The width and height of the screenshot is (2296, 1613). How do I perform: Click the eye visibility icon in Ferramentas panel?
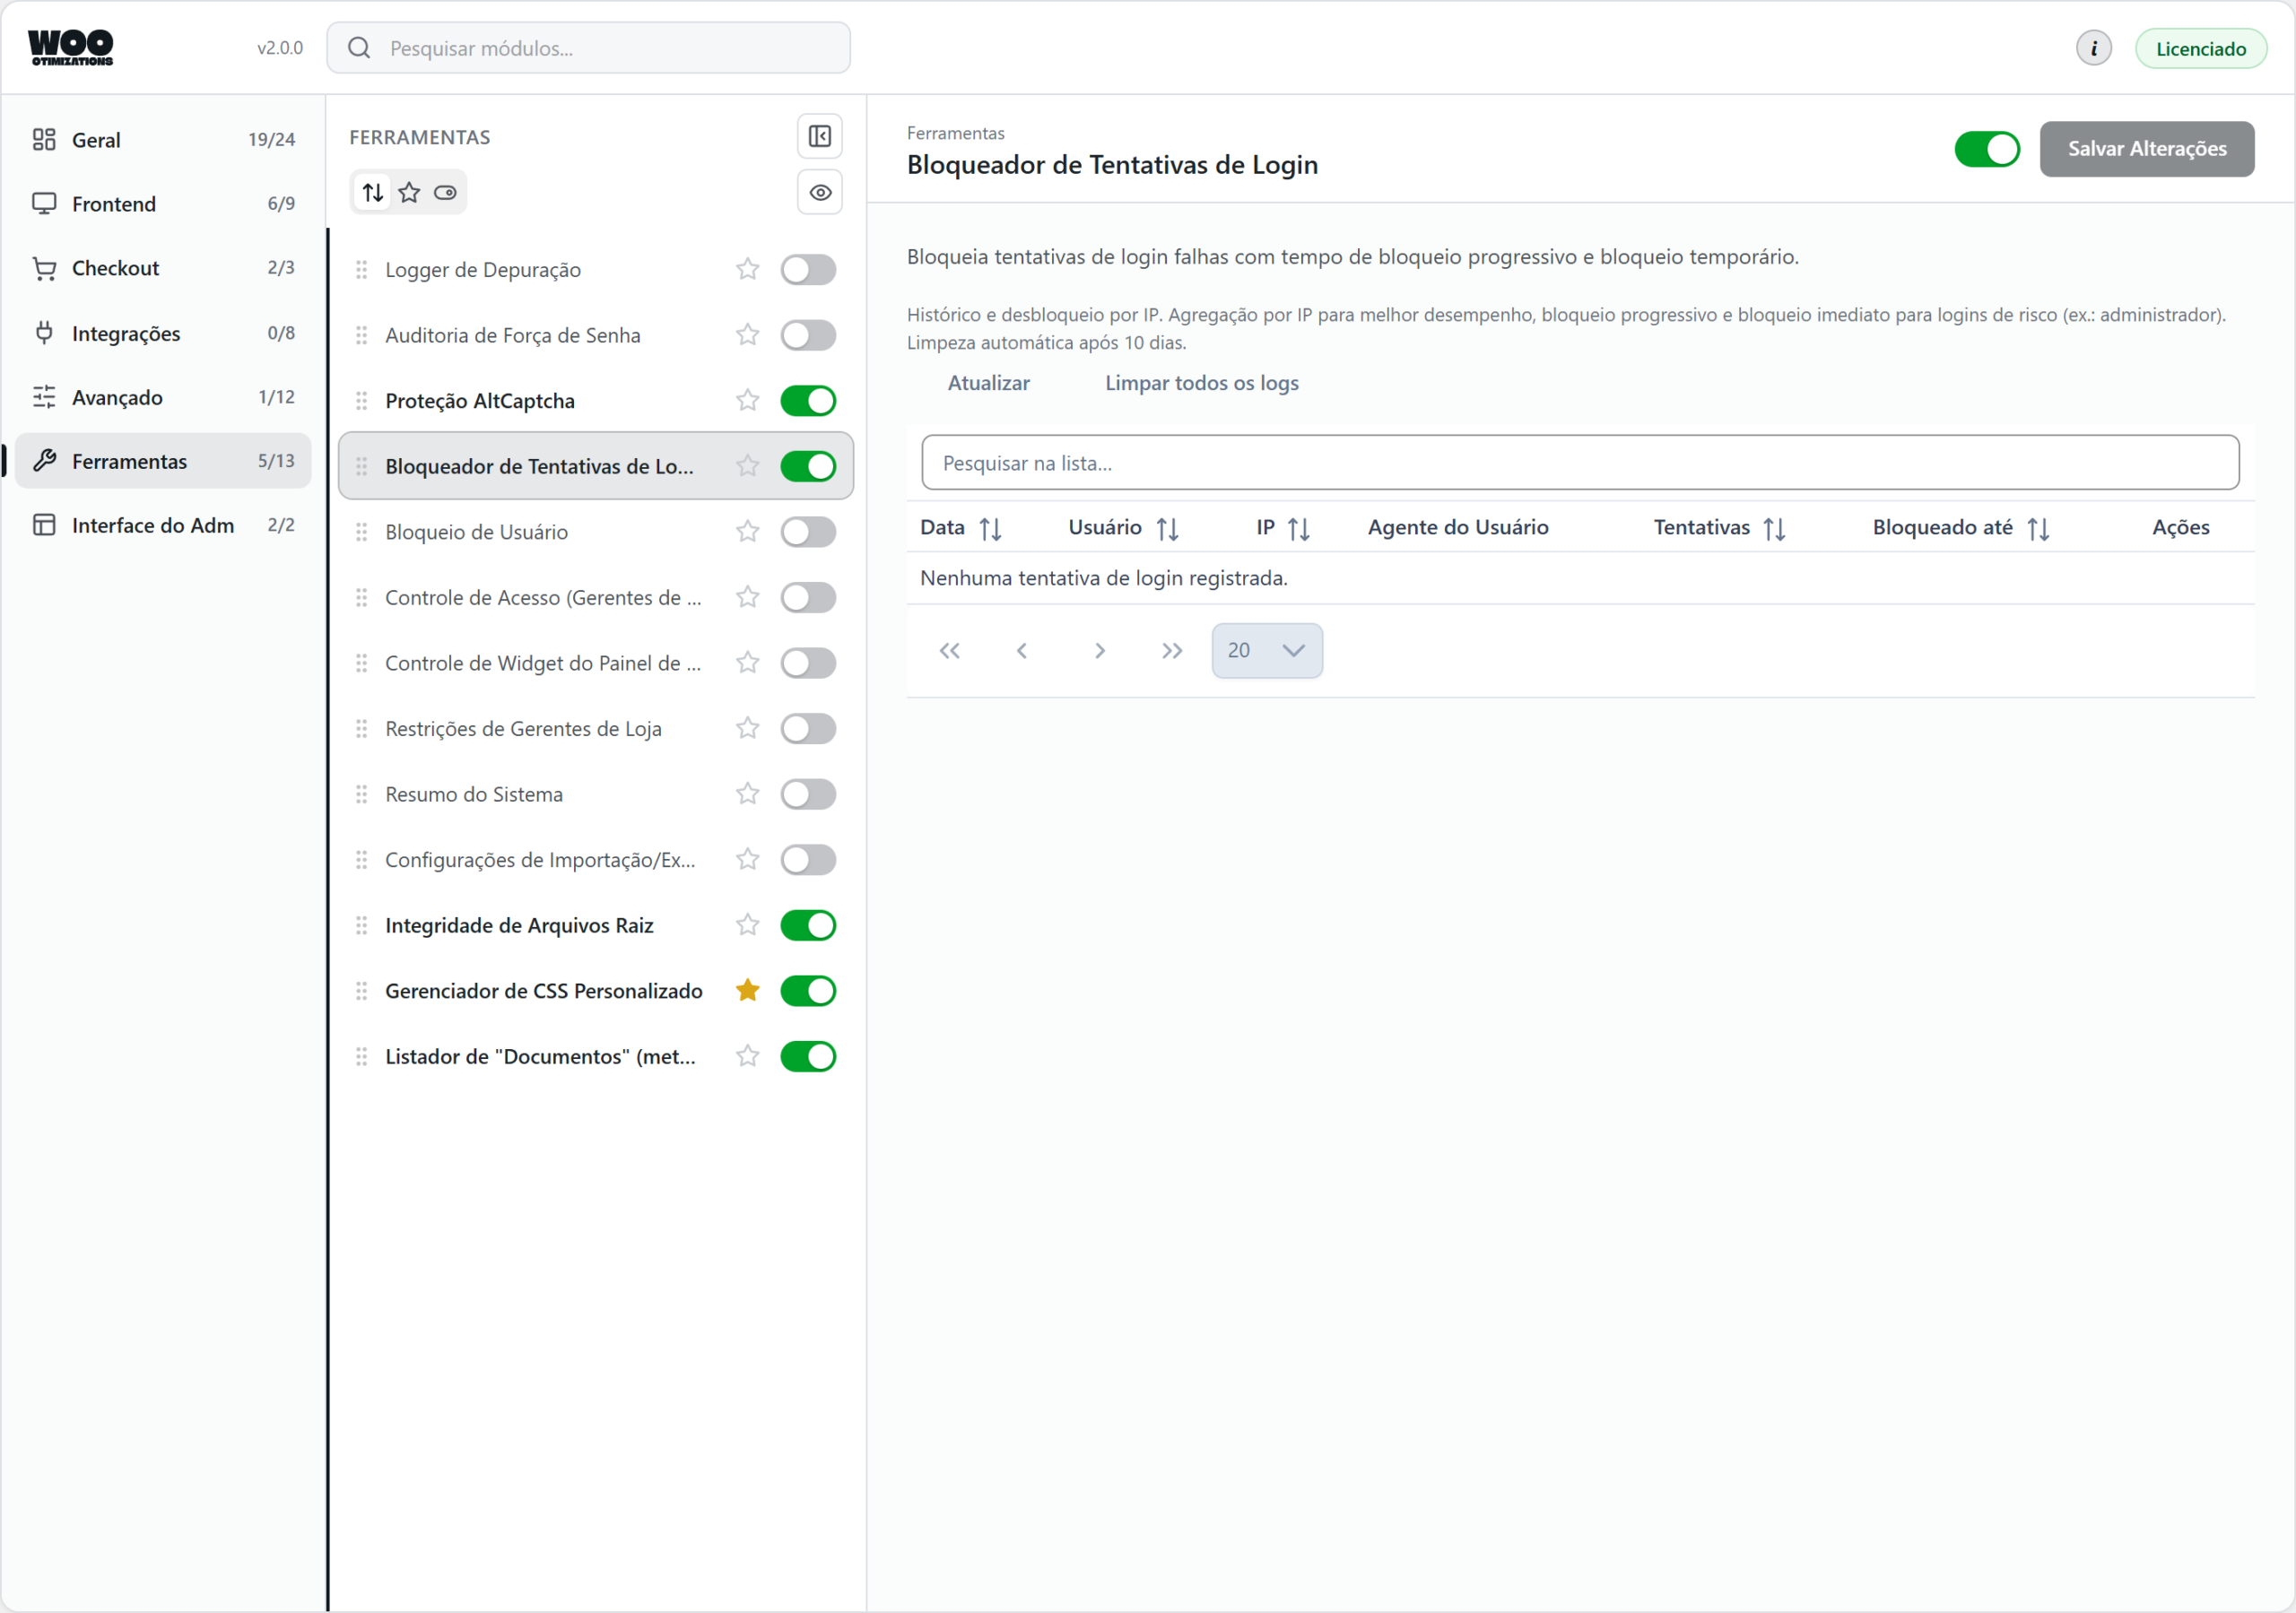[x=819, y=192]
